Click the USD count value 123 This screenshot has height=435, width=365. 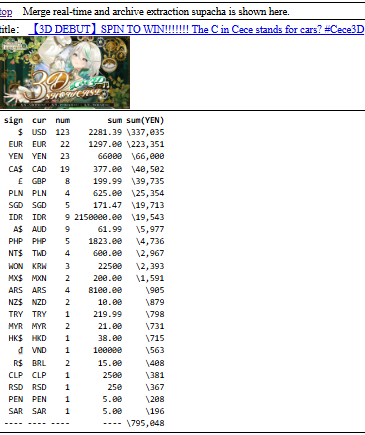(x=63, y=132)
